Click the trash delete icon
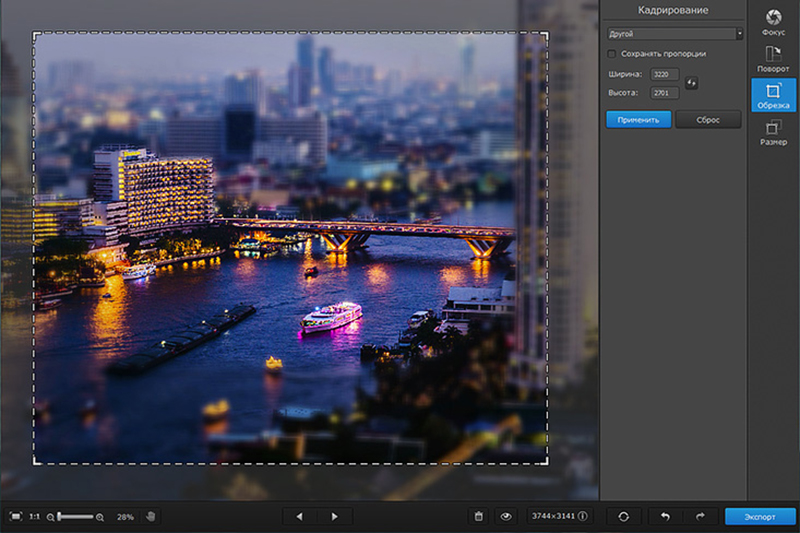Image resolution: width=800 pixels, height=533 pixels. point(479,516)
